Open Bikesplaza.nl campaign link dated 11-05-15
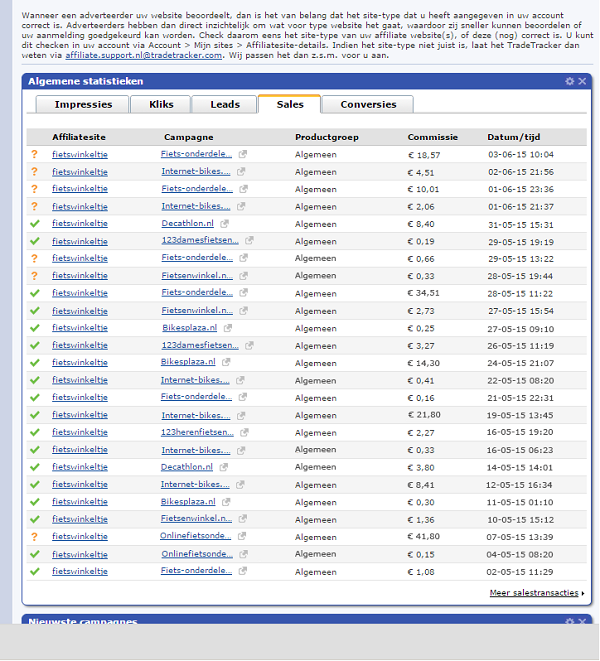The height and width of the screenshot is (661, 600). click(188, 502)
